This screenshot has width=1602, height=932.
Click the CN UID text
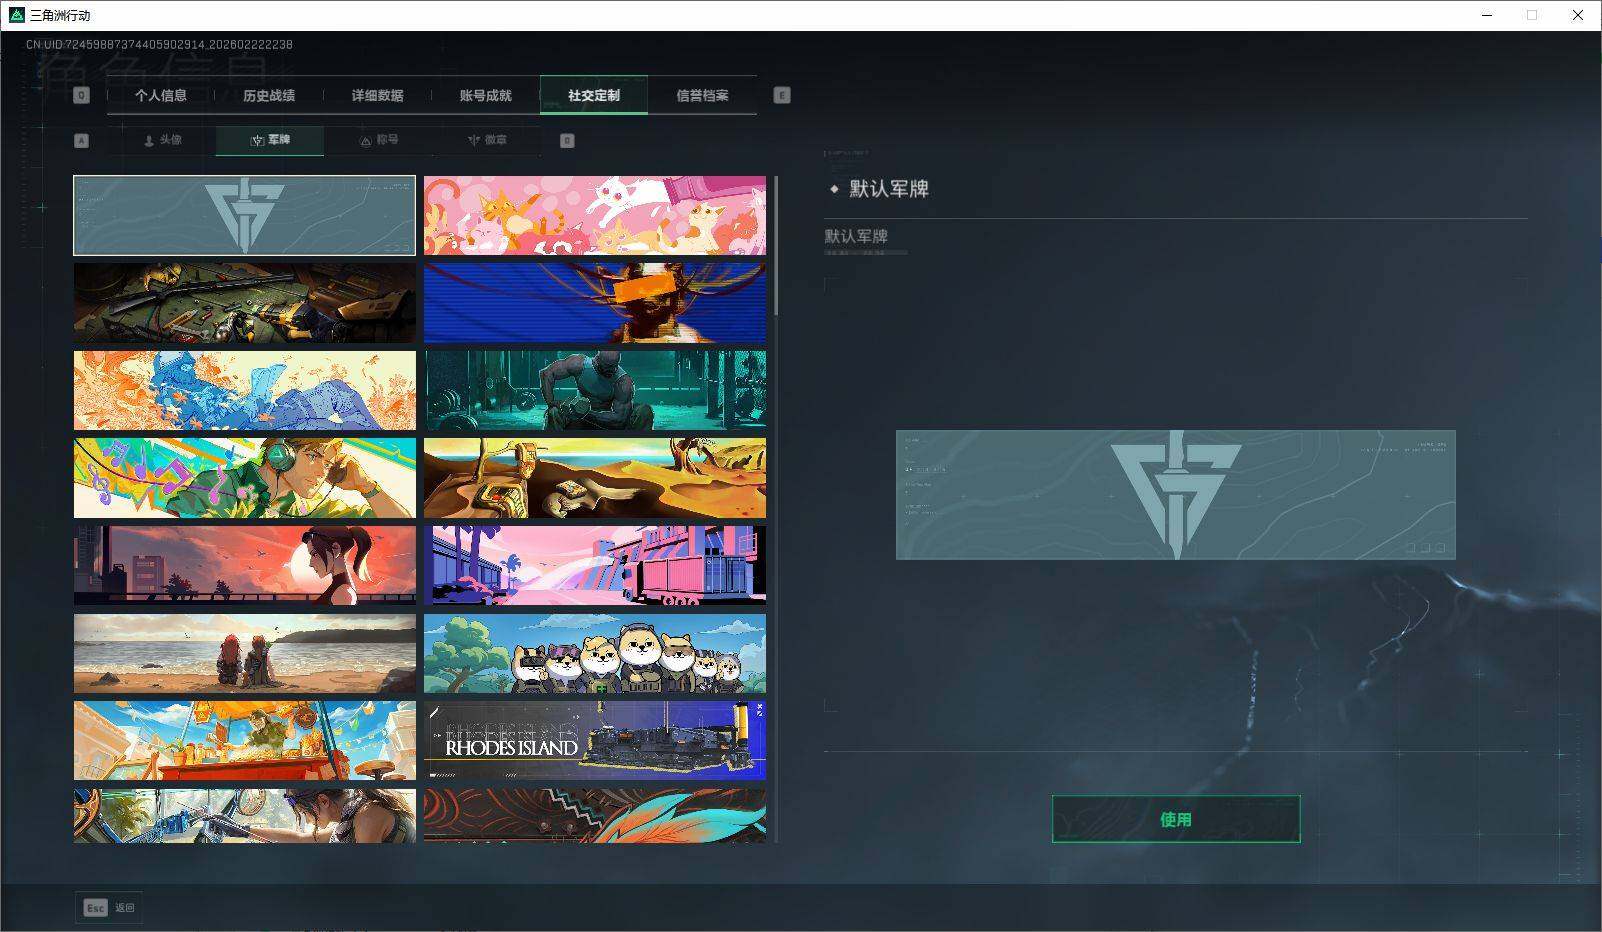tap(159, 45)
